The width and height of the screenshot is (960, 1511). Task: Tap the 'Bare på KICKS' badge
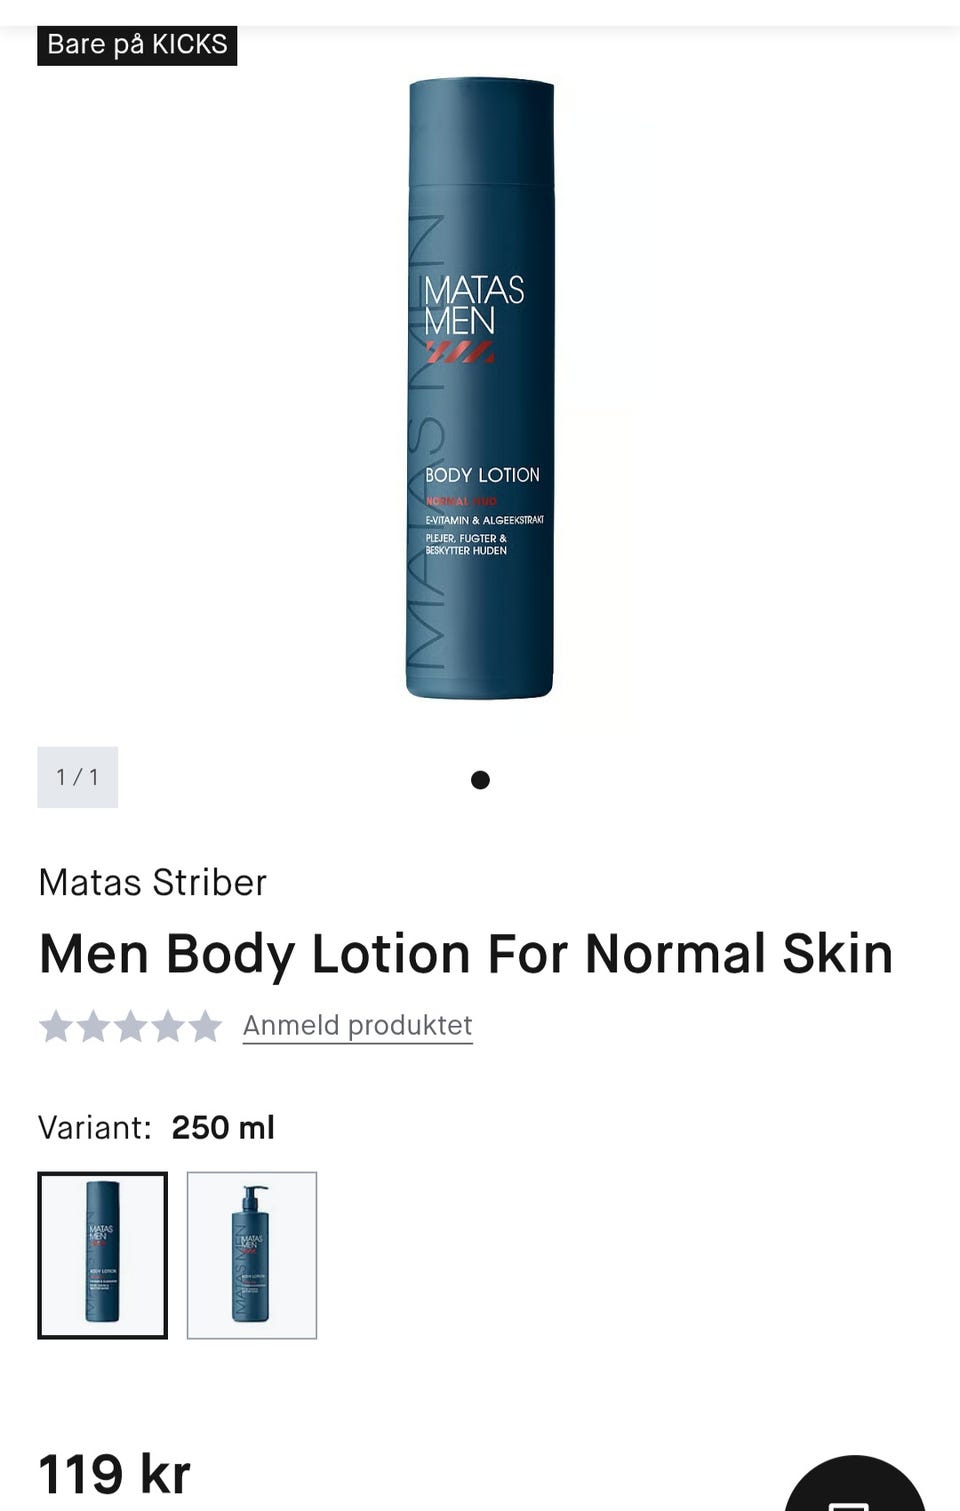point(137,44)
